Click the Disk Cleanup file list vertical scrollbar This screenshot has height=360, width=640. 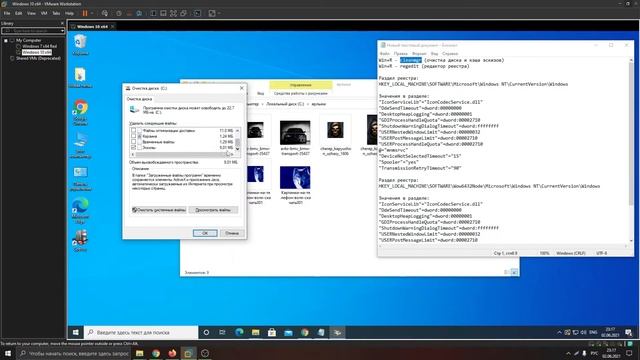pyautogui.click(x=238, y=140)
